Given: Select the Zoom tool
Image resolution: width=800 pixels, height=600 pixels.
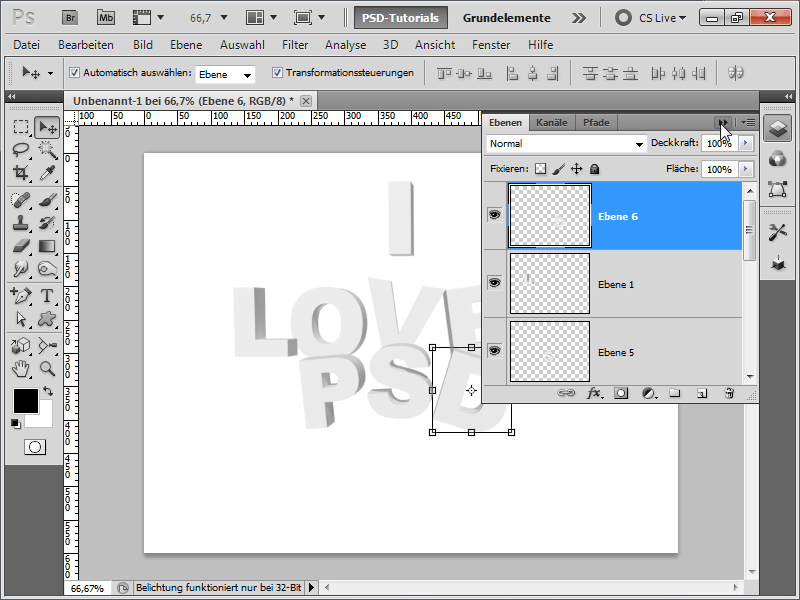Looking at the screenshot, I should [x=47, y=368].
